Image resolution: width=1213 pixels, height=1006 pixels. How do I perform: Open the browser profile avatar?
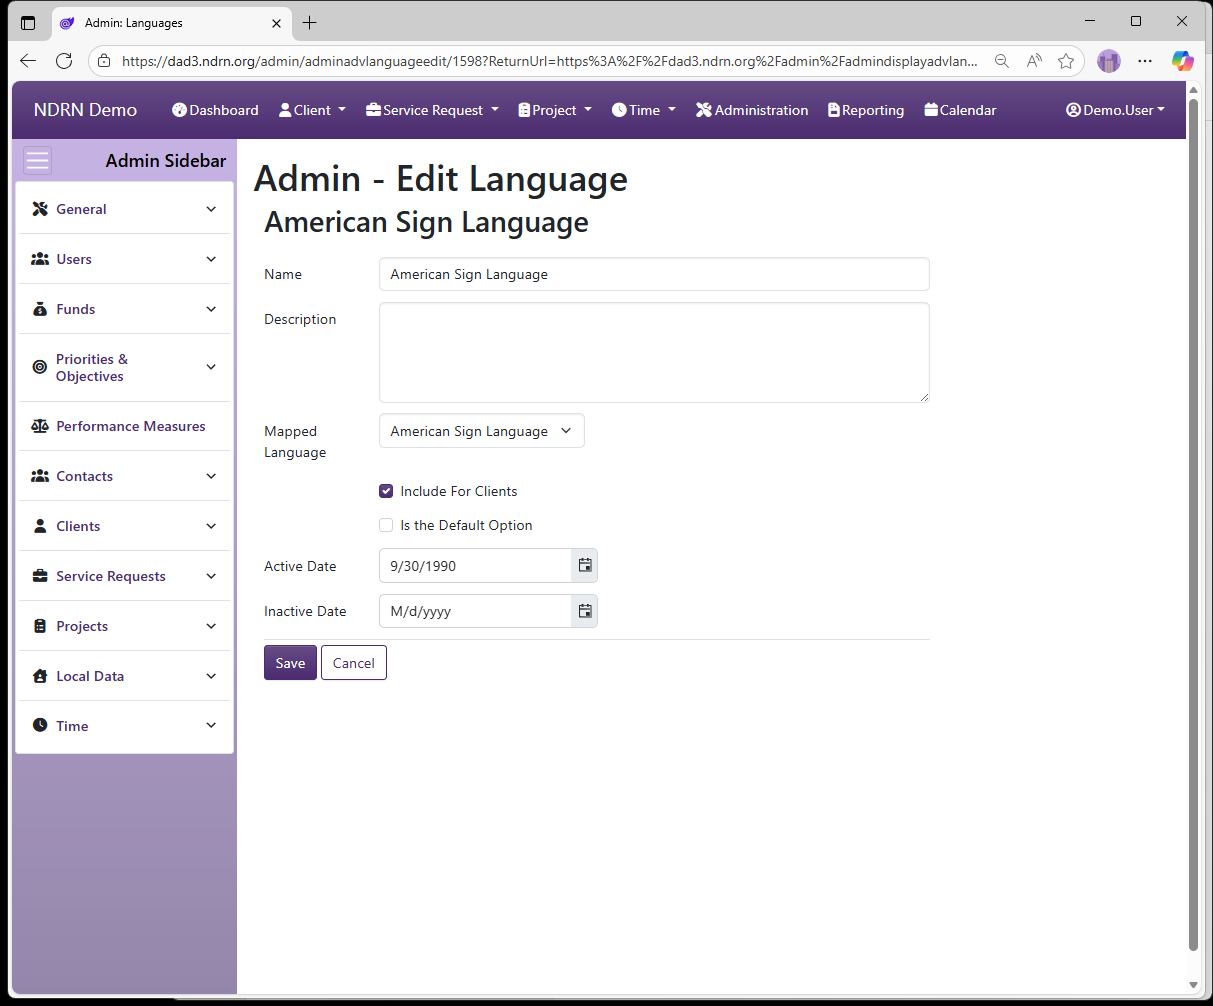[x=1109, y=61]
